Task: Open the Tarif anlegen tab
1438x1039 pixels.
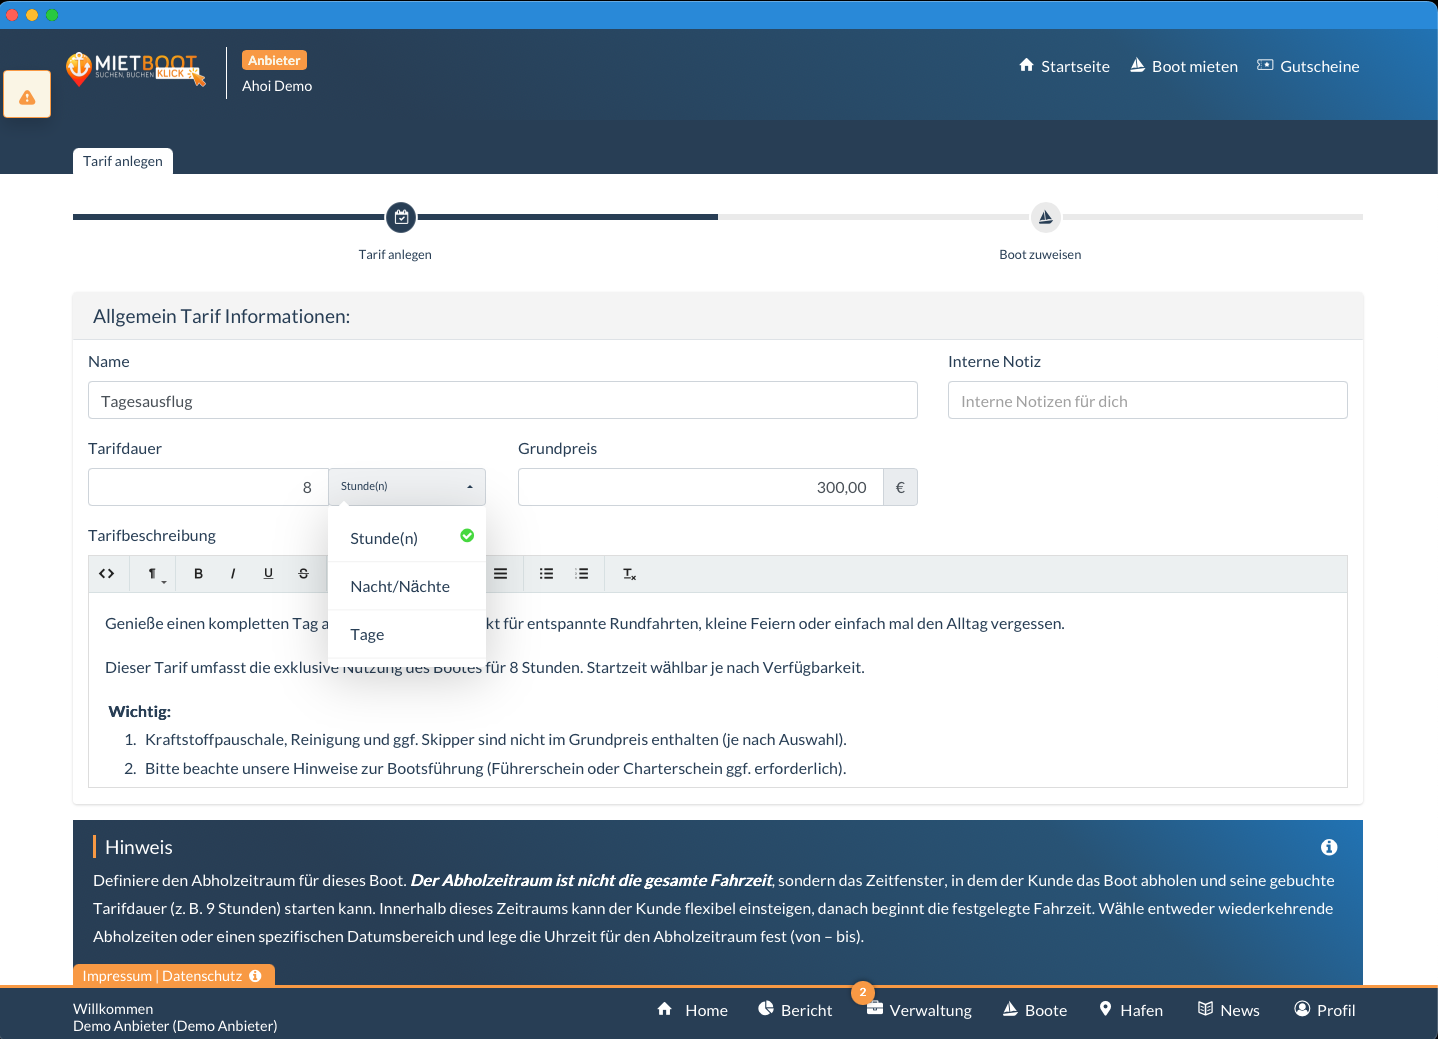Action: pyautogui.click(x=123, y=161)
